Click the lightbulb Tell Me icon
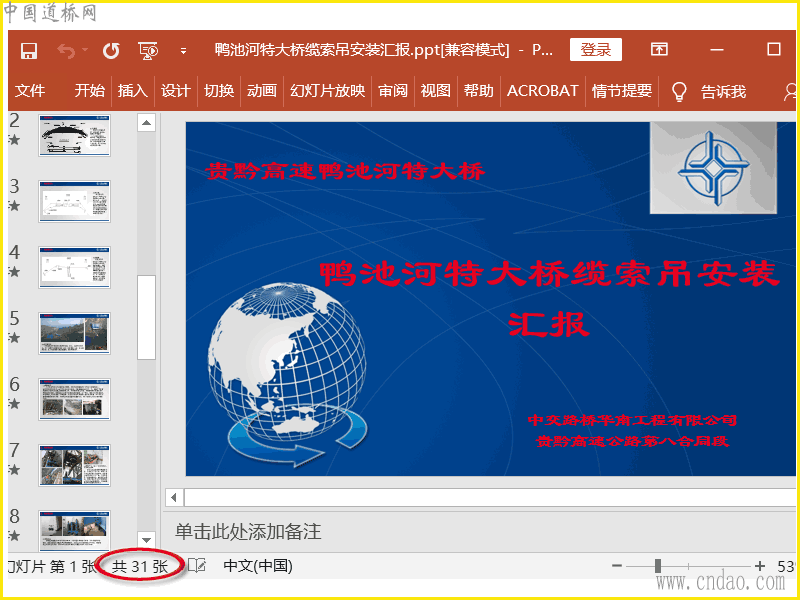Screen dimensions: 800x600 pyautogui.click(x=679, y=92)
